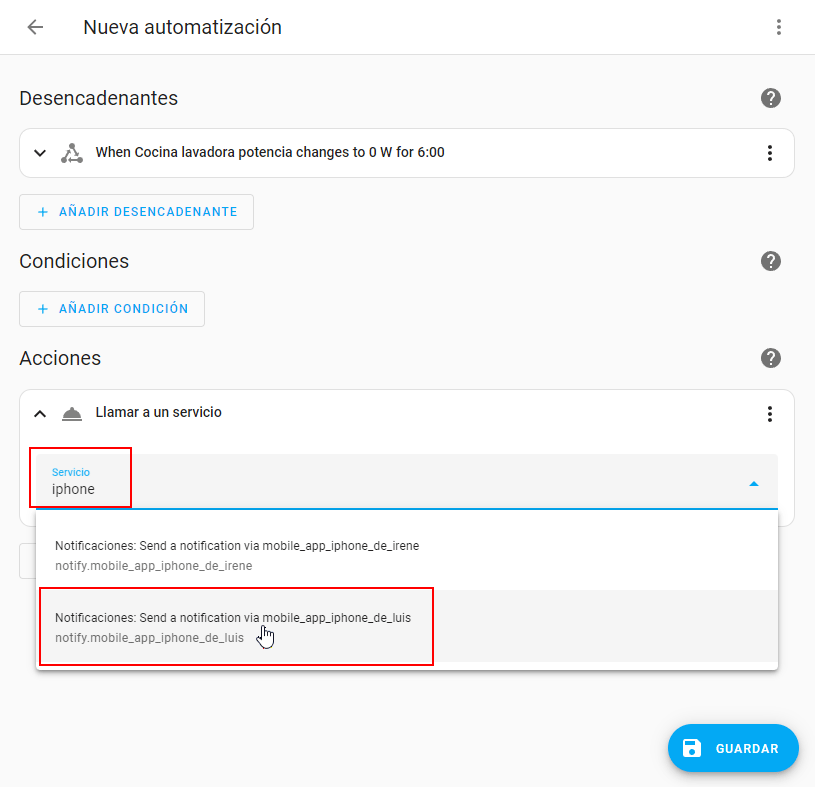This screenshot has width=815, height=787.
Task: Save the automation with Guardar
Action: coord(733,748)
